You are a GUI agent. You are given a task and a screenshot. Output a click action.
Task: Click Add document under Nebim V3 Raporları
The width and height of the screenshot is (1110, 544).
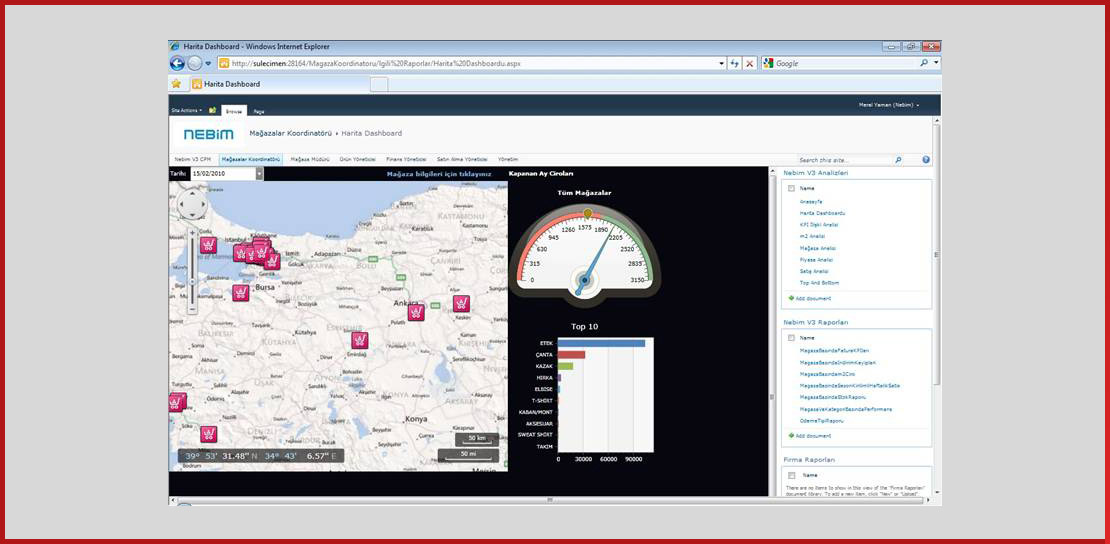(810, 436)
